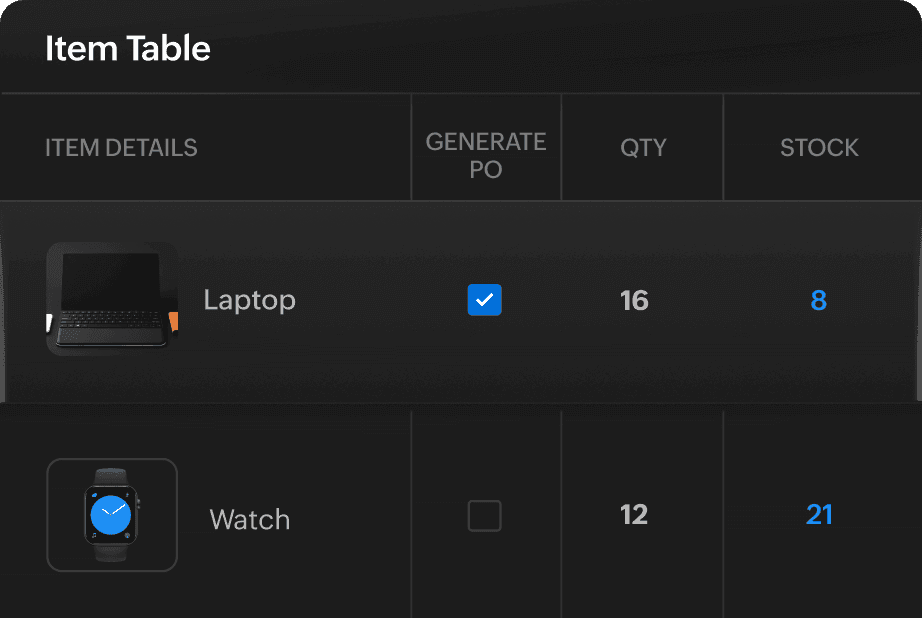922x619 pixels.
Task: Open Watch stock count of 21
Action: [819, 515]
